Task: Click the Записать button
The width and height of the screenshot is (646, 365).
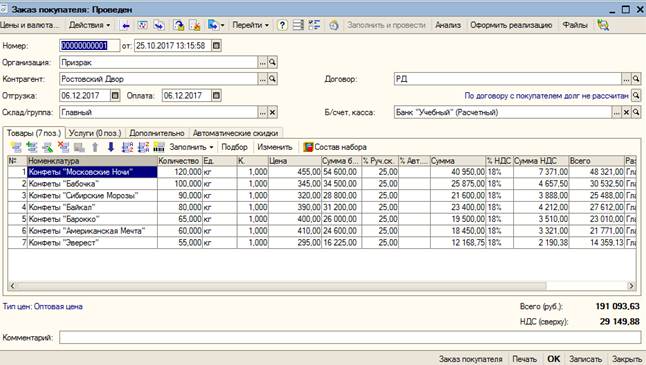Action: click(x=585, y=359)
